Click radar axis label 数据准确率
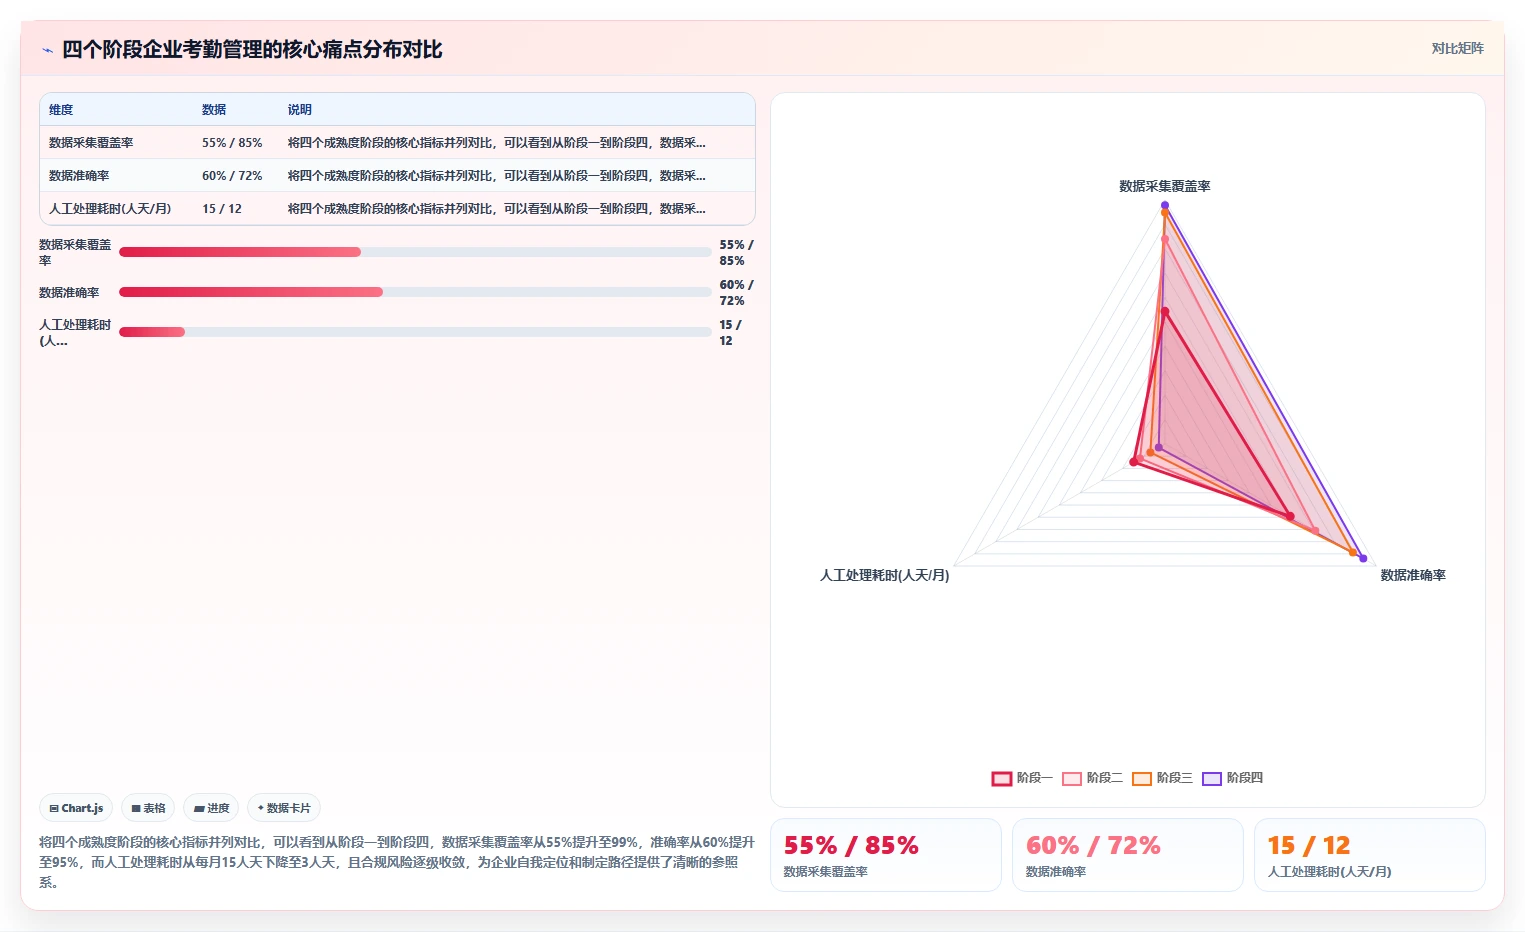The width and height of the screenshot is (1525, 932). (1413, 575)
